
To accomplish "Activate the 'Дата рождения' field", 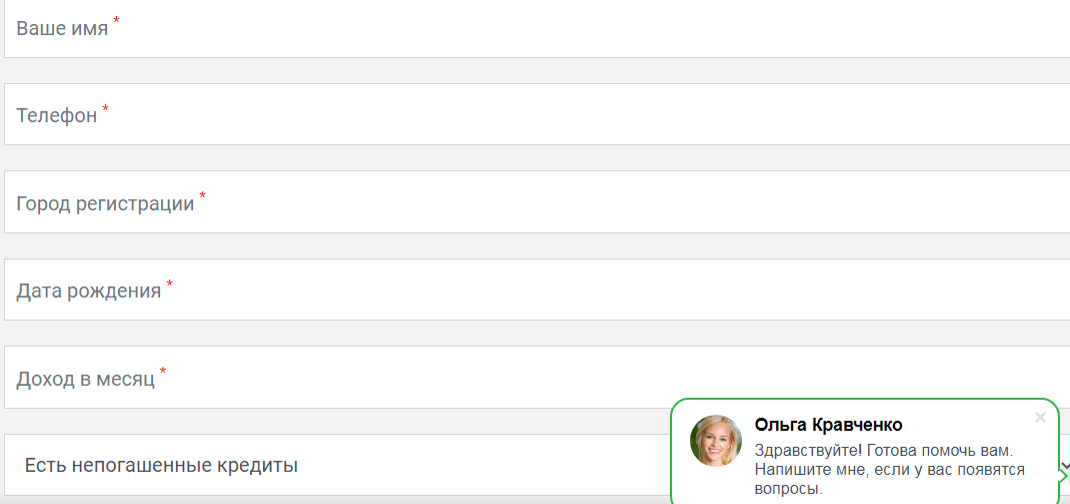I will tap(537, 289).
